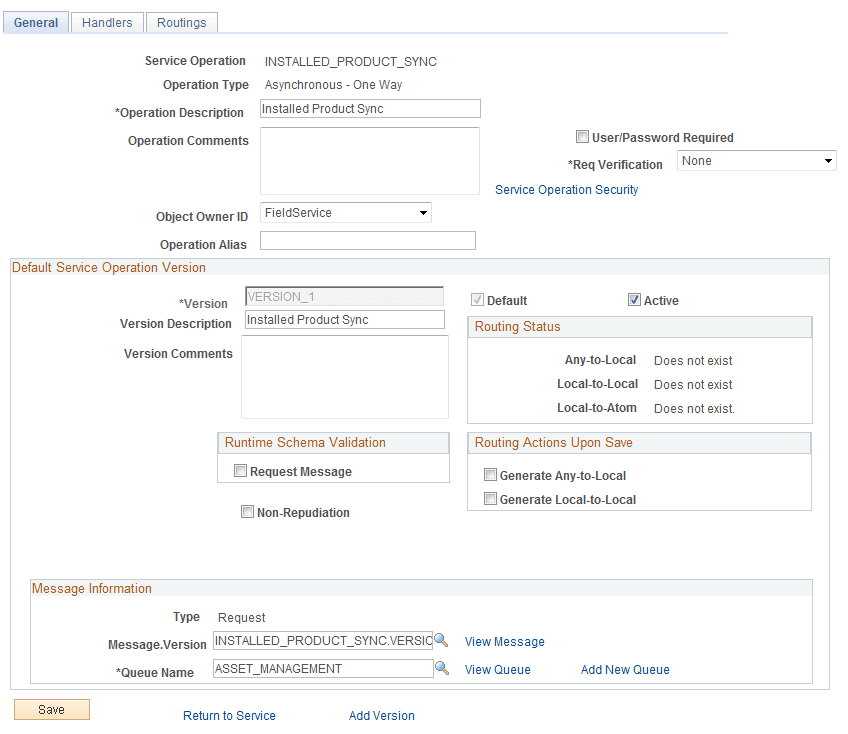Enable User/Password Required
Viewport: 848px width, 734px height.
tap(583, 136)
